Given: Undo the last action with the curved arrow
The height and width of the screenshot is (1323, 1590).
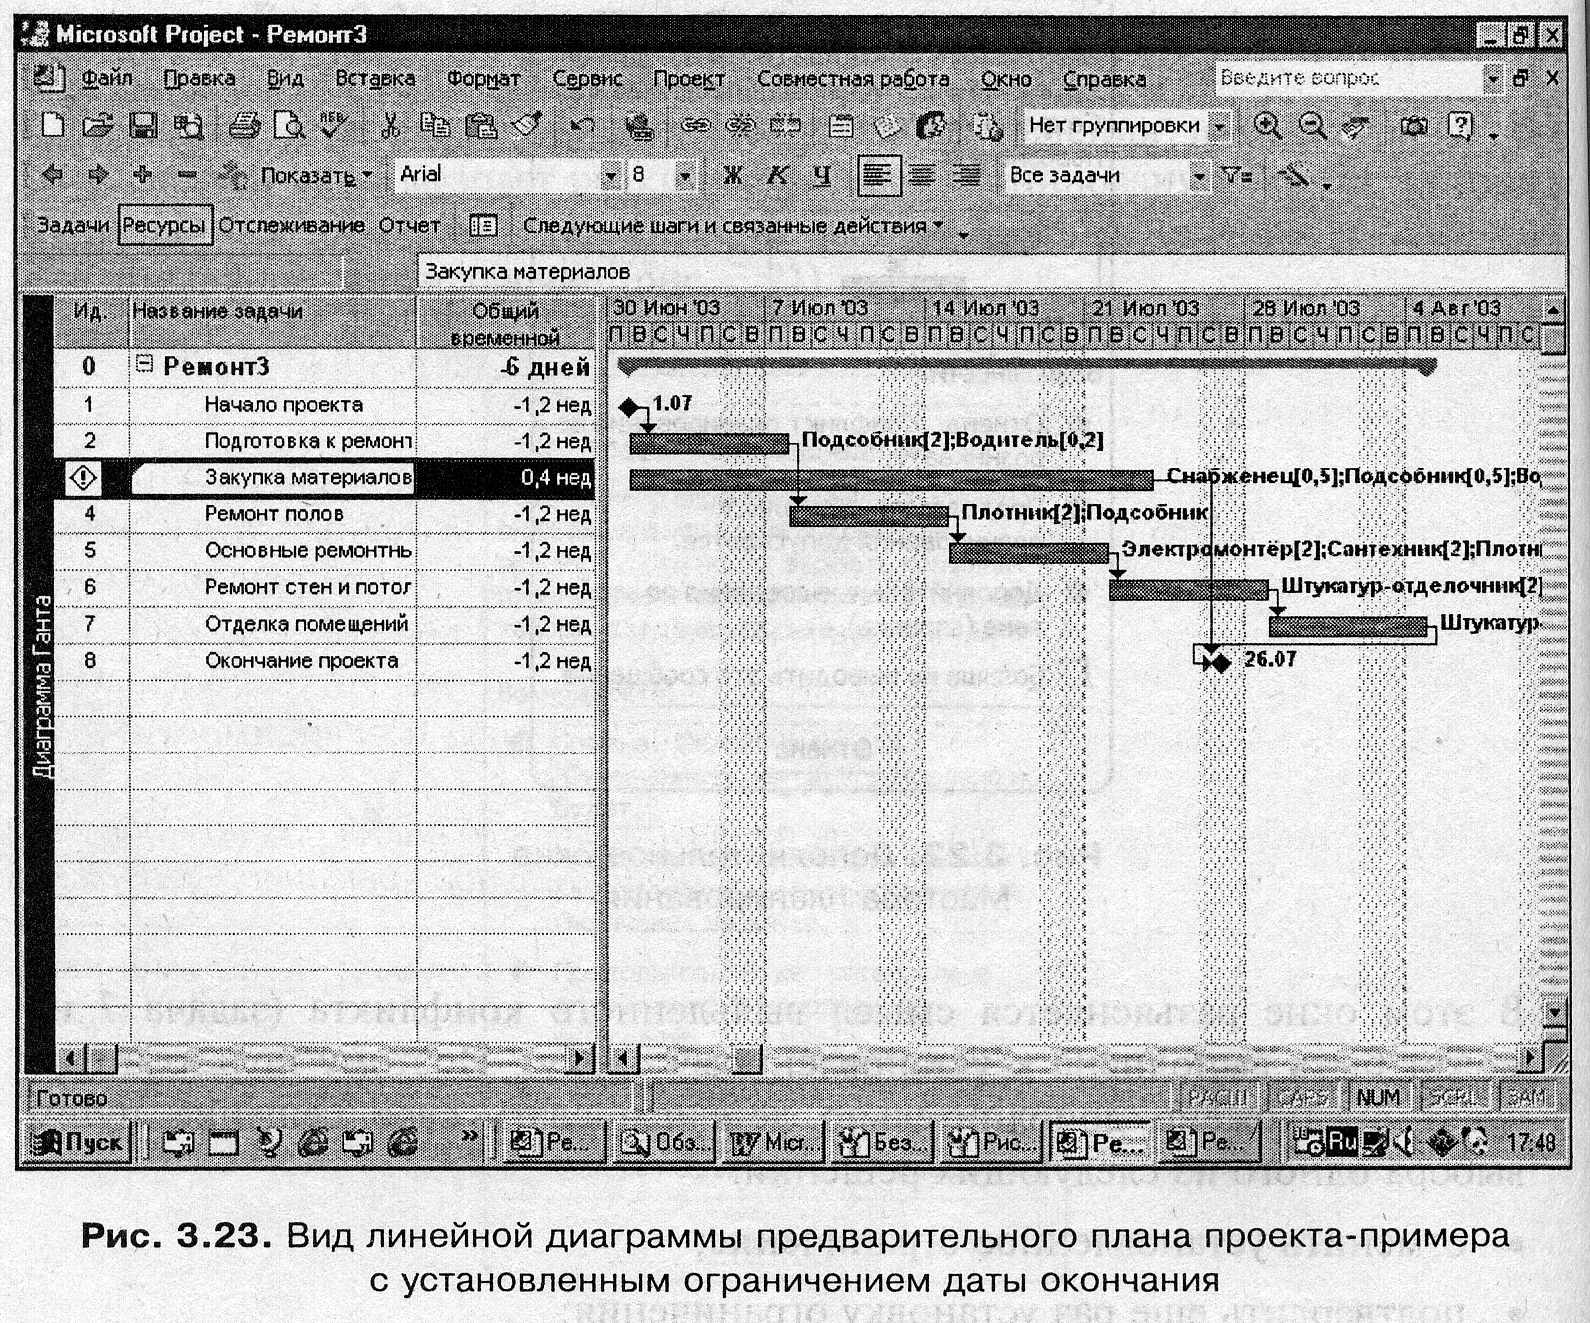Looking at the screenshot, I should (x=582, y=125).
